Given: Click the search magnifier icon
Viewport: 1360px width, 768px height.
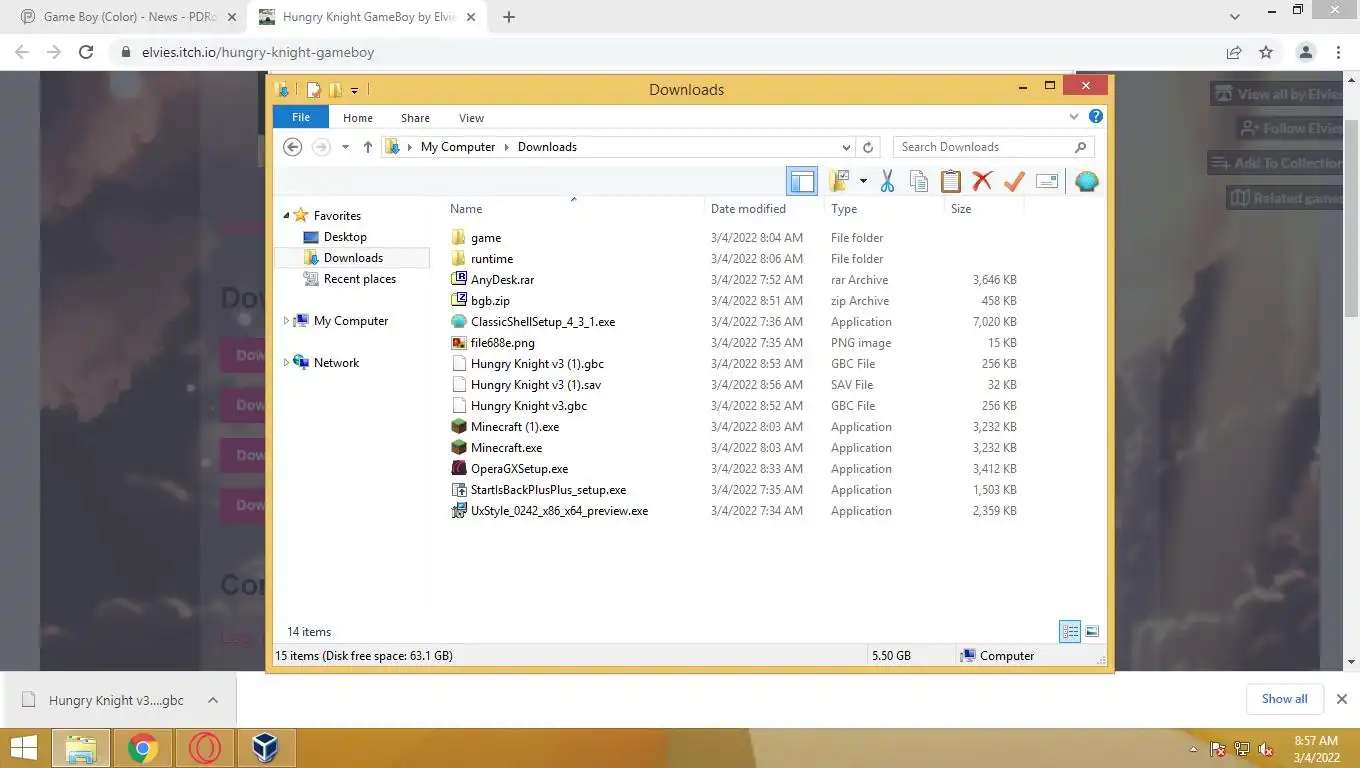Looking at the screenshot, I should coord(1080,147).
